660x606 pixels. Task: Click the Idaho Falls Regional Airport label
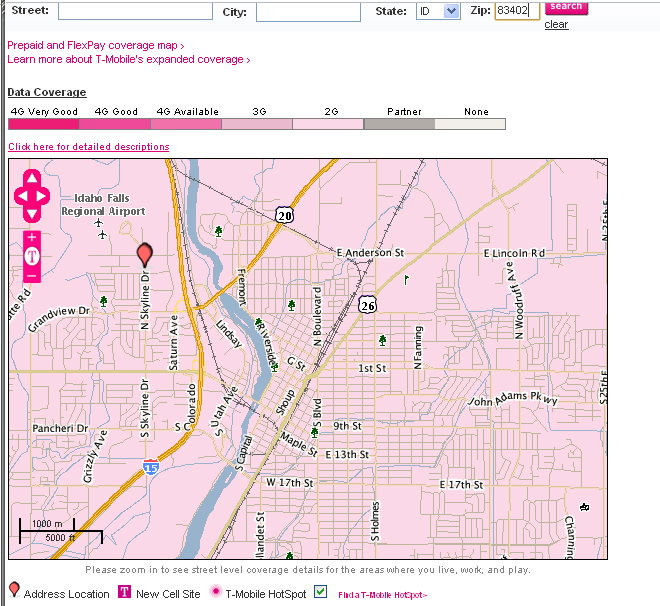(x=103, y=205)
